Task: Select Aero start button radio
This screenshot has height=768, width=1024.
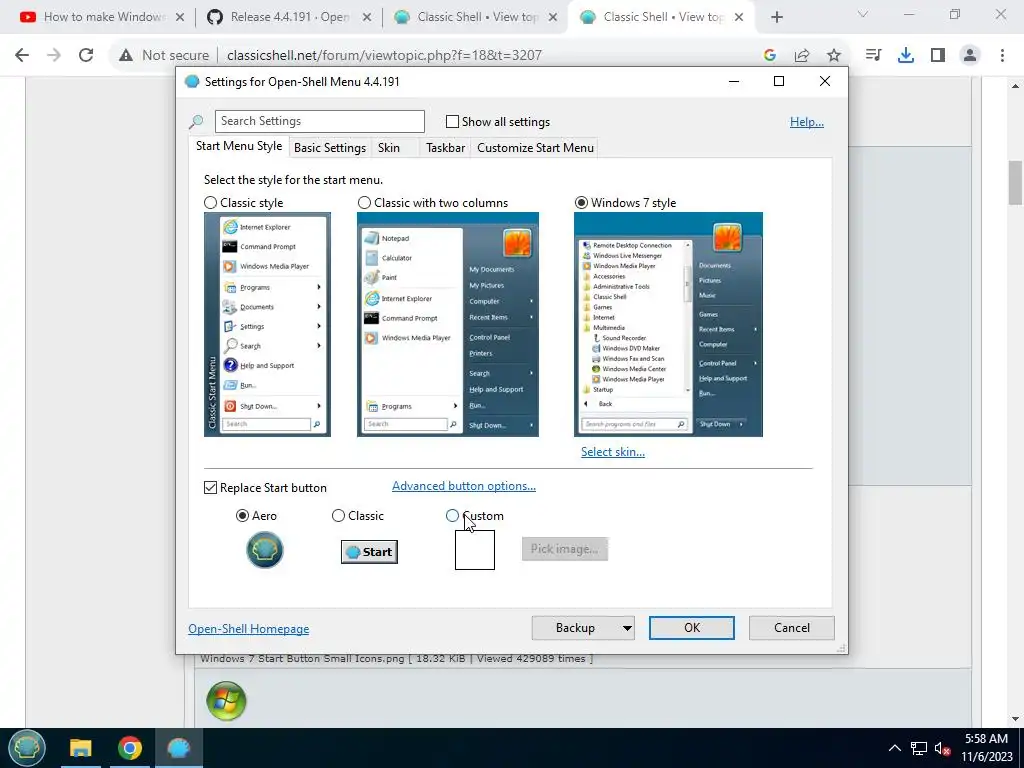Action: (242, 516)
